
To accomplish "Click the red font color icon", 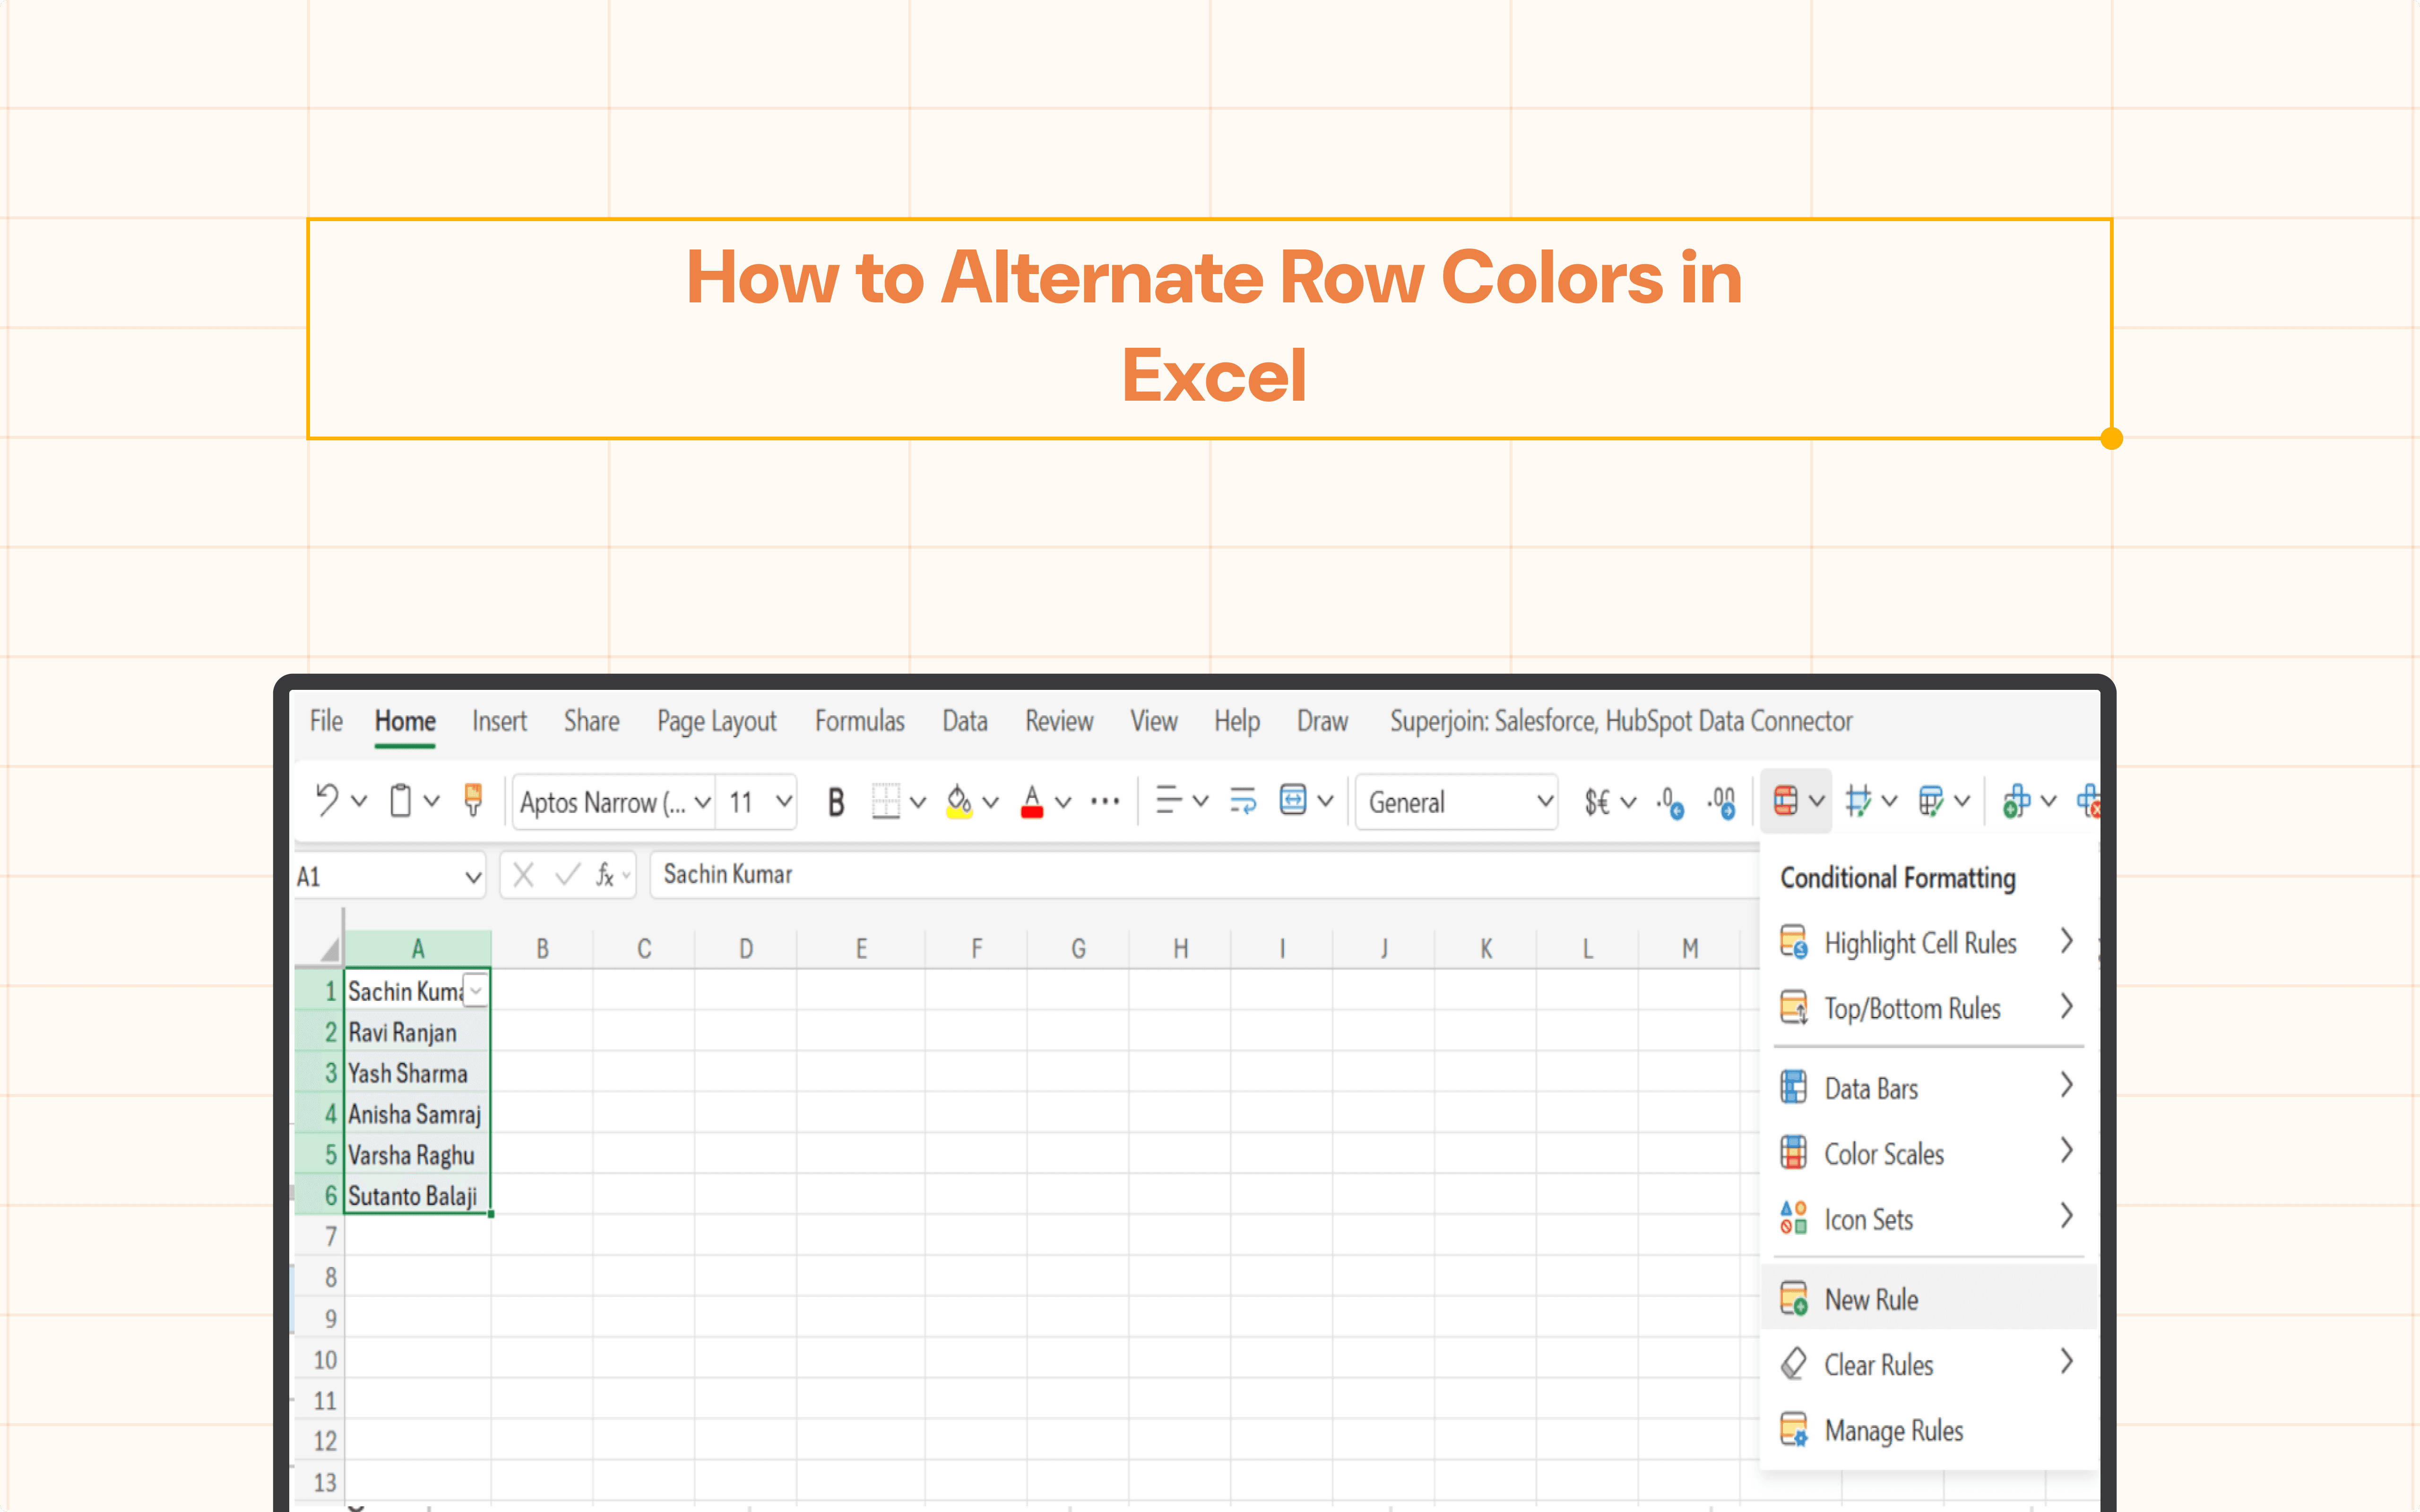I will [1032, 802].
